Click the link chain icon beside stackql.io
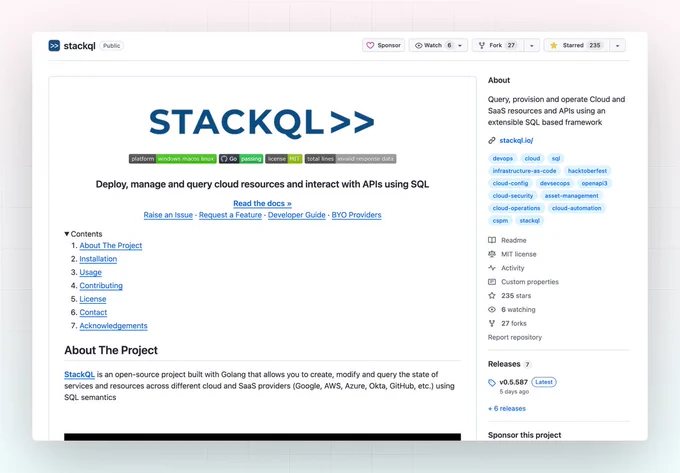680x473 pixels. 492,140
